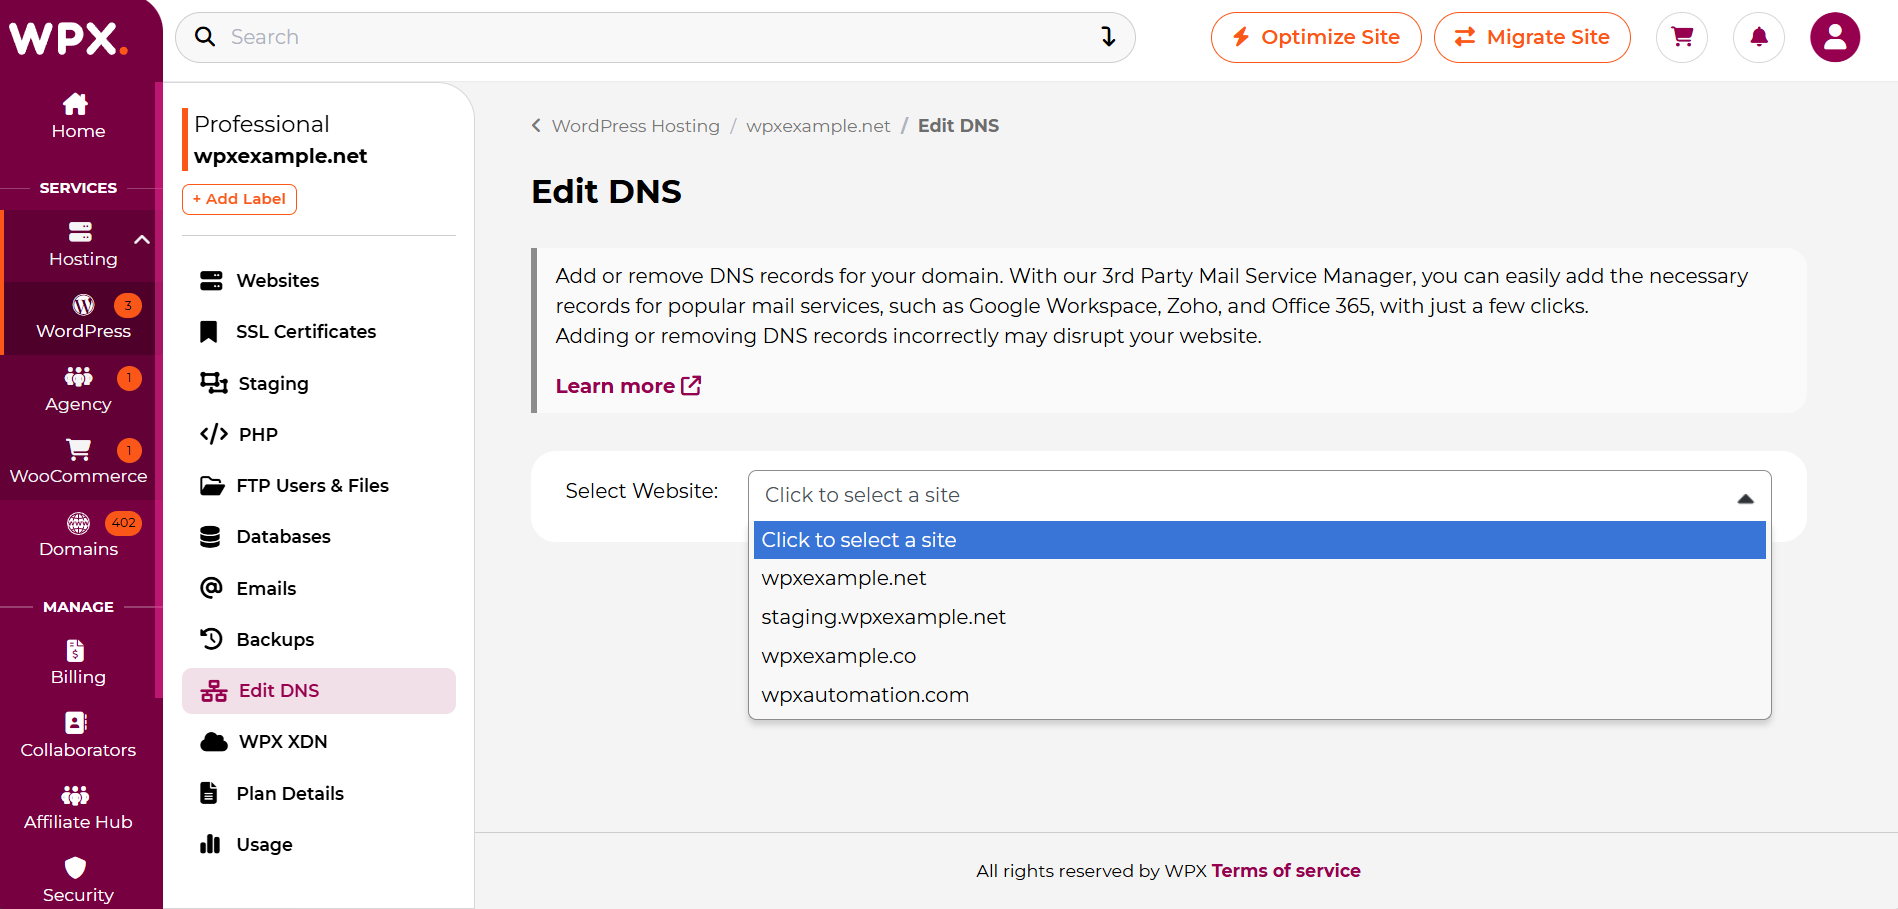This screenshot has width=1898, height=909.
Task: Click the Add Label button
Action: click(x=239, y=199)
